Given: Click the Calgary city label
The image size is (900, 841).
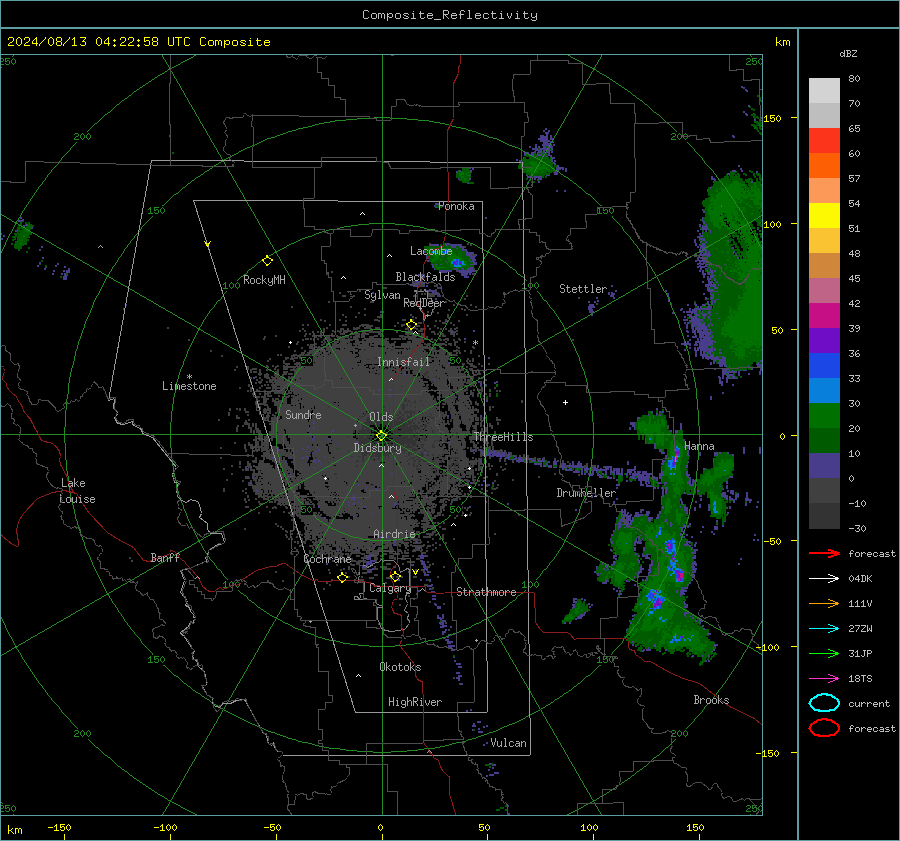Looking at the screenshot, I should click(x=390, y=588).
